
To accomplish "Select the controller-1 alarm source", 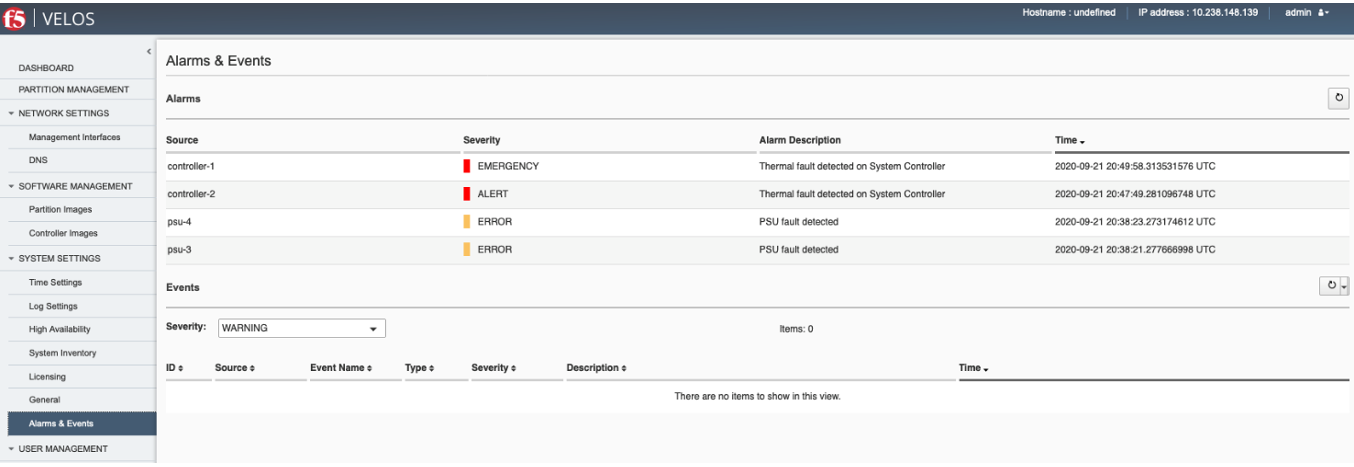I will (191, 166).
